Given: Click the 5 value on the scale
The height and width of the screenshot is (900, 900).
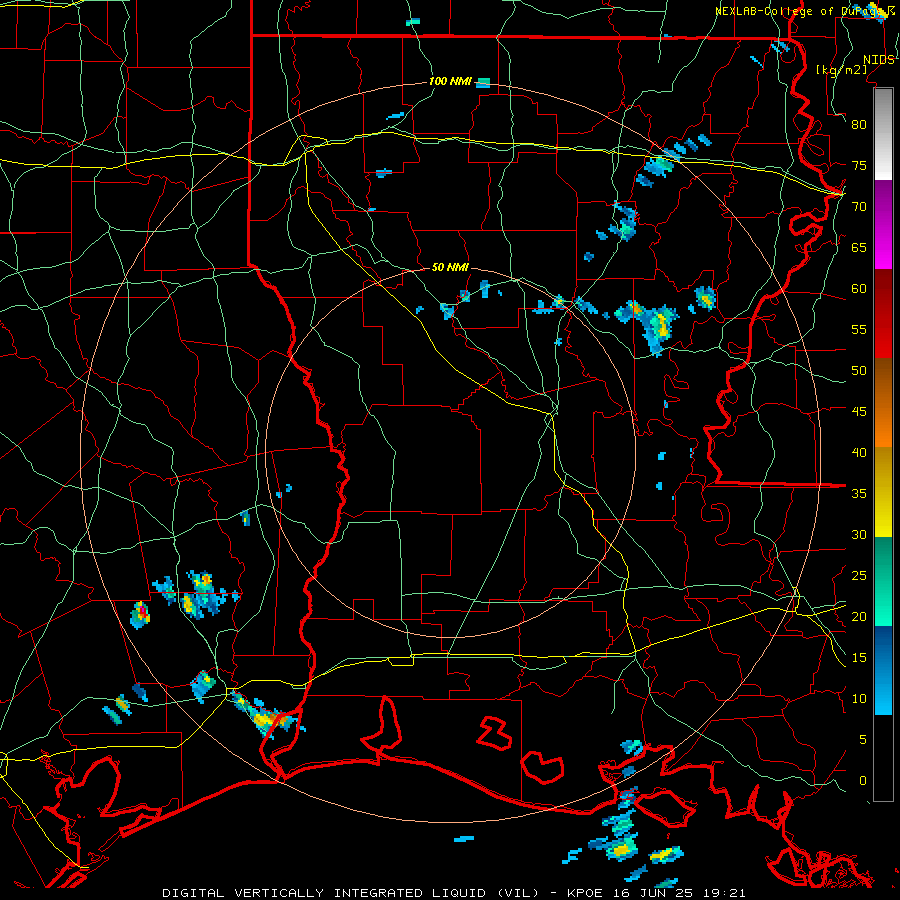Looking at the screenshot, I should [x=863, y=740].
